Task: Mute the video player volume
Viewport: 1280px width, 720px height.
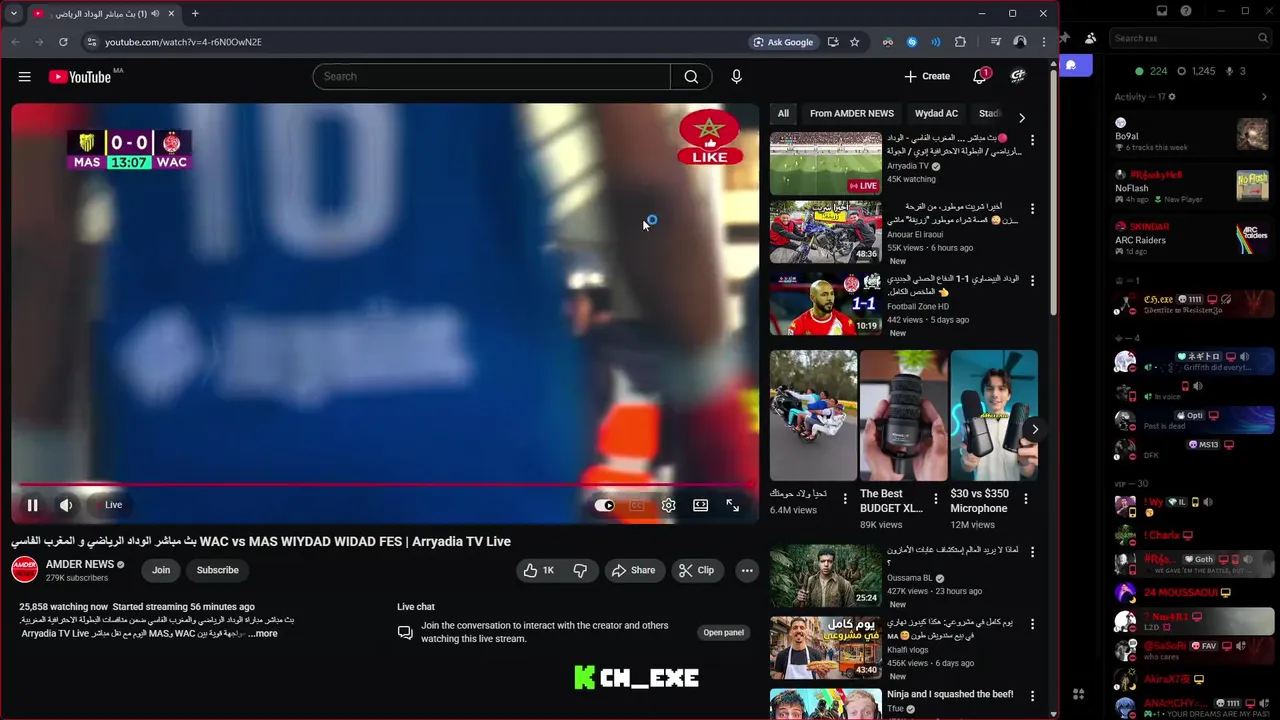Action: pyautogui.click(x=66, y=505)
